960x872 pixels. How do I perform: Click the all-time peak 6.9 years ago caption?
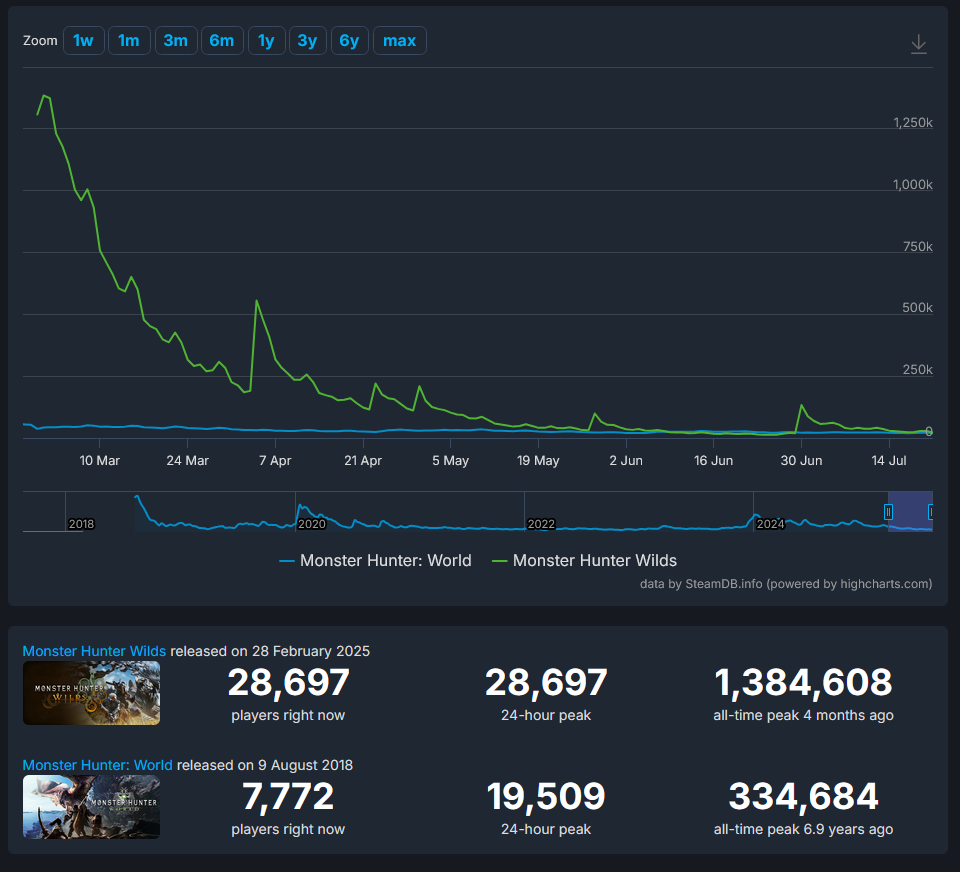coord(803,829)
